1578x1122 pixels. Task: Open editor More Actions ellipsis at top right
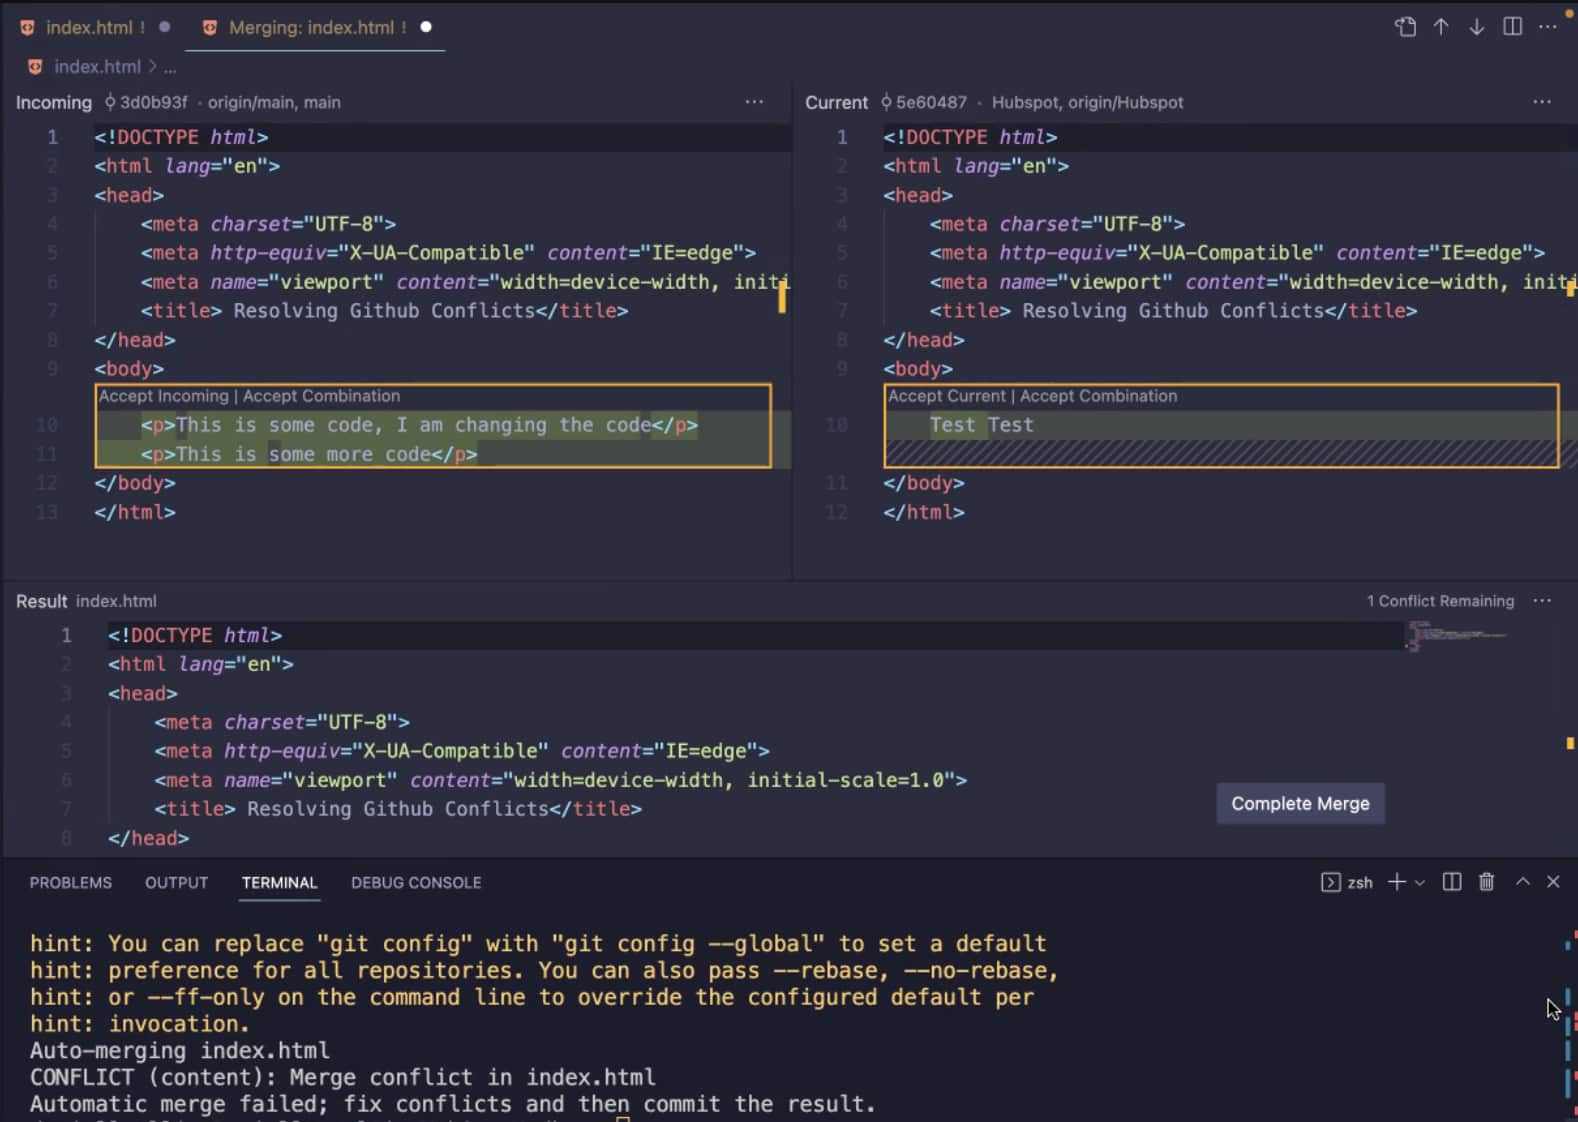click(x=1548, y=27)
